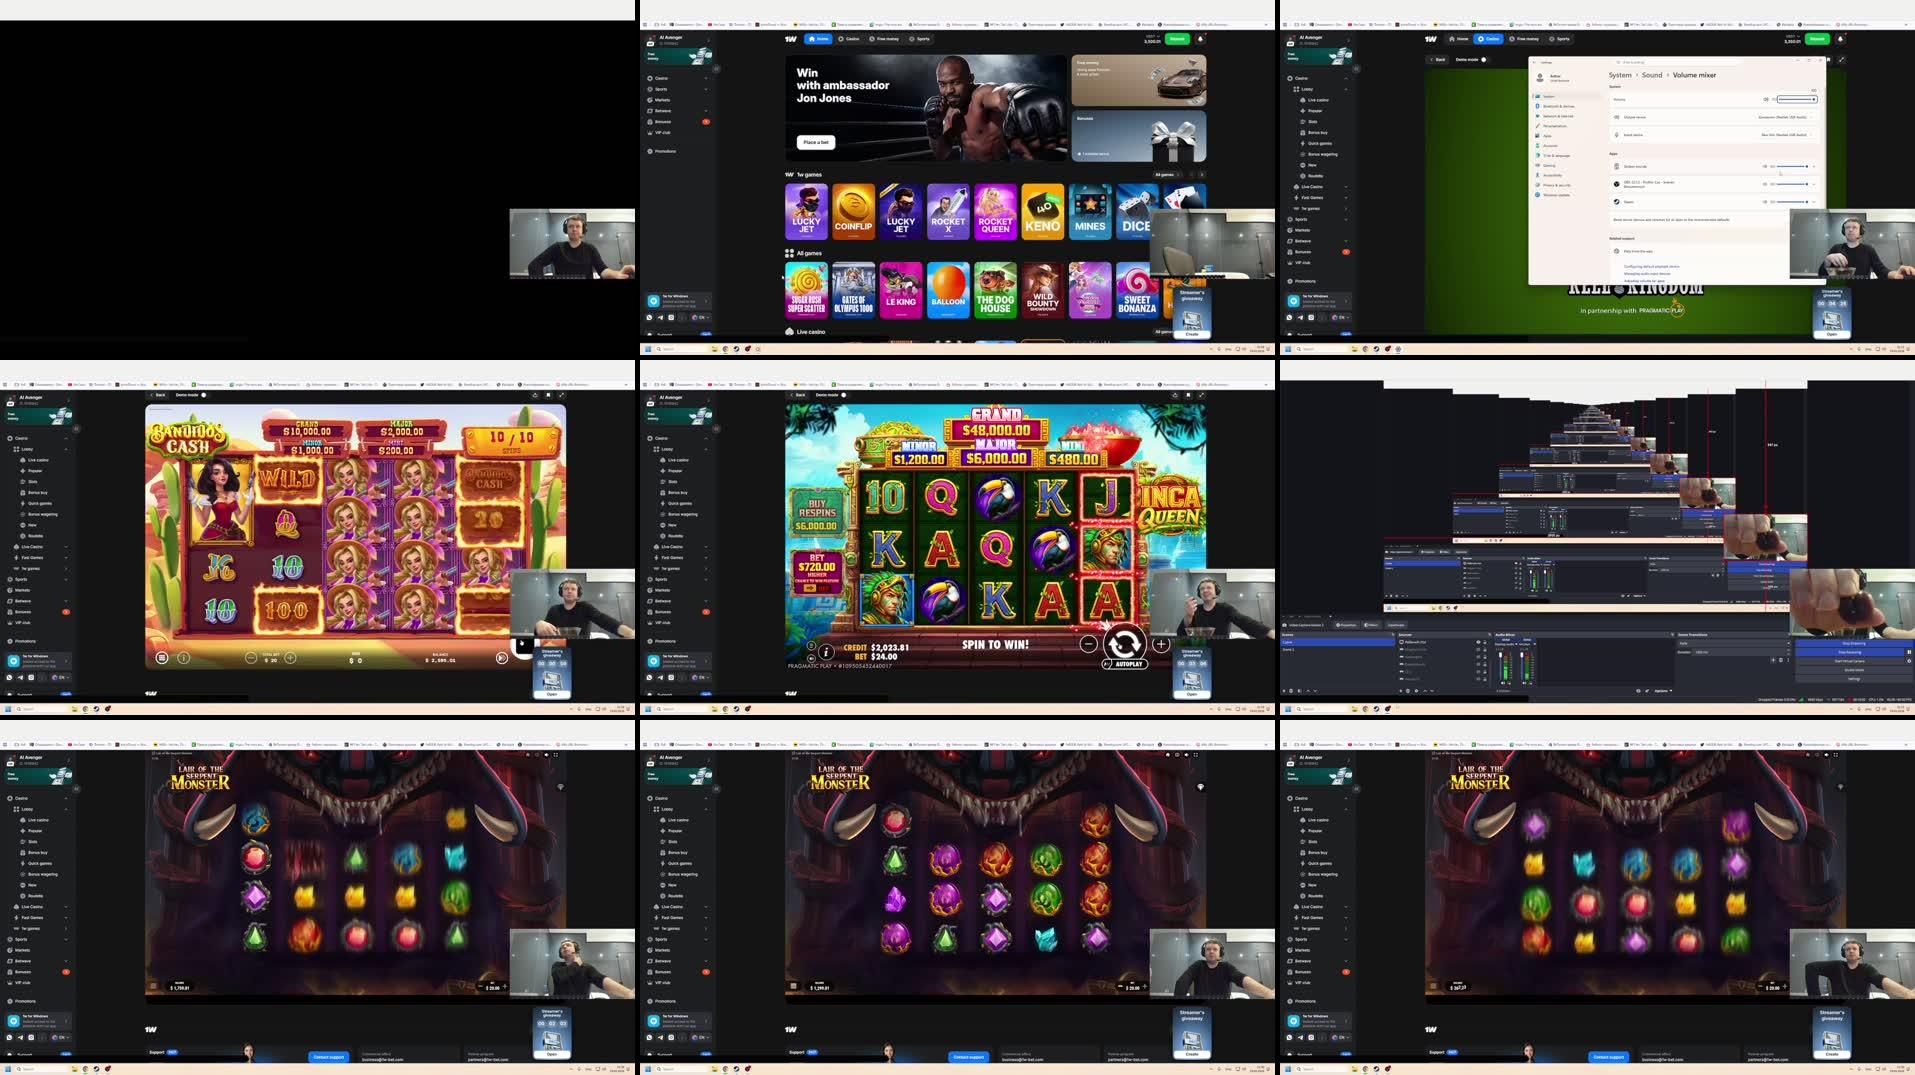Expand Betwave sidebar item on home page frame
This screenshot has height=1075, width=1915.
pos(679,111)
